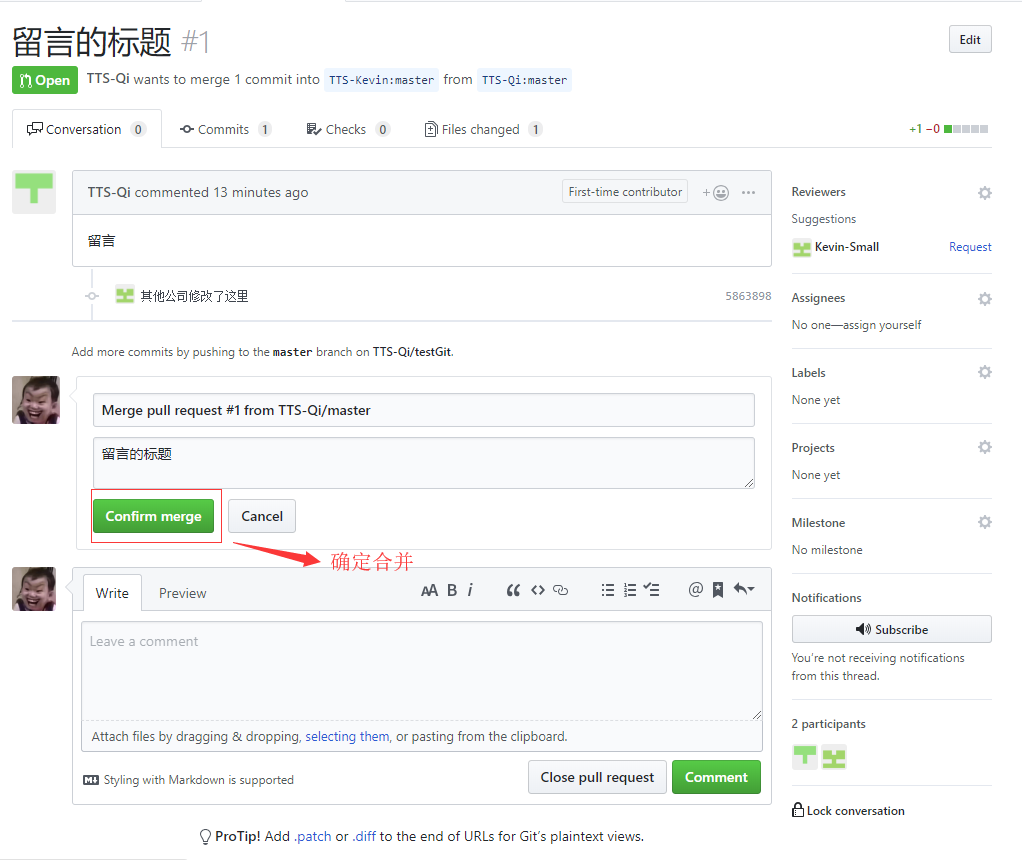Open the second participant avatar

tap(834, 757)
